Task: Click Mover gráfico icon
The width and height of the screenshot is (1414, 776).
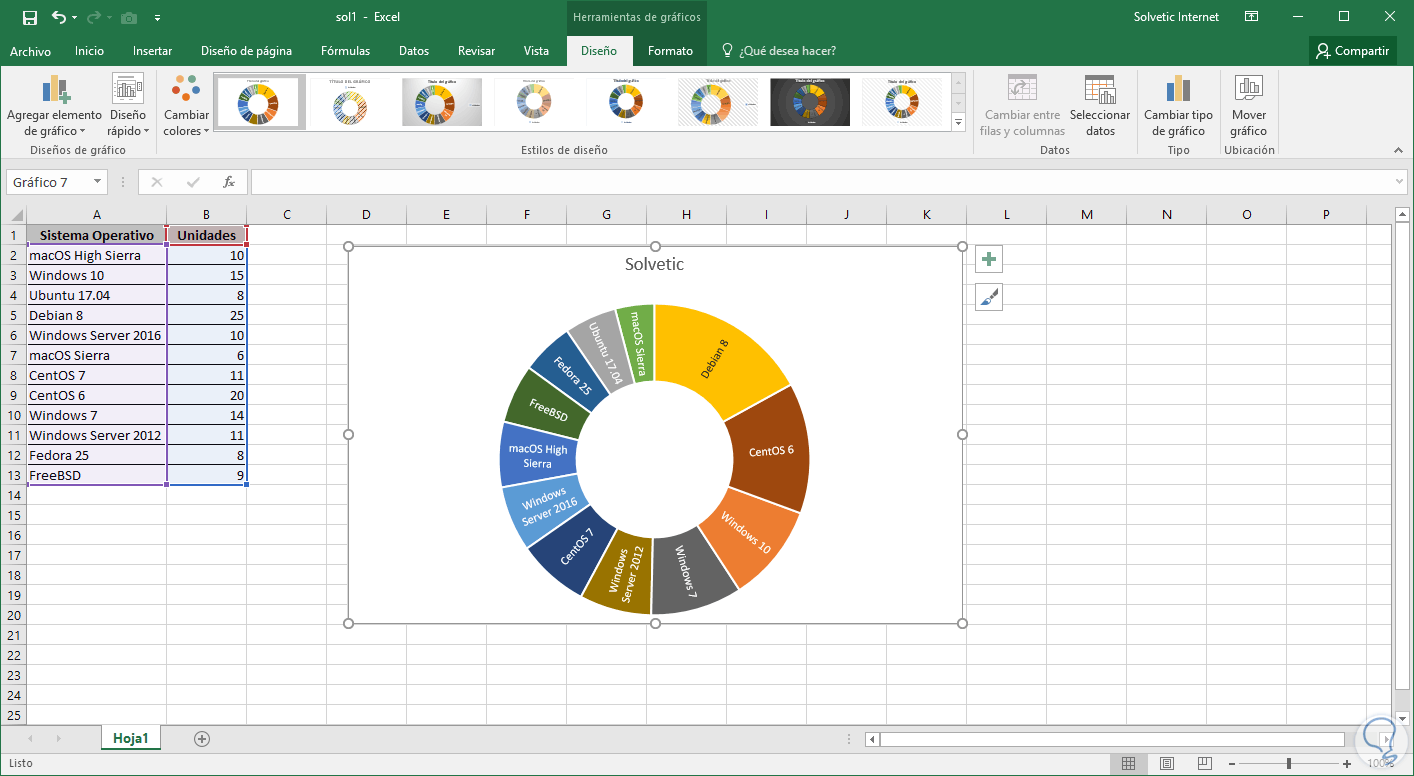Action: coord(1248,105)
